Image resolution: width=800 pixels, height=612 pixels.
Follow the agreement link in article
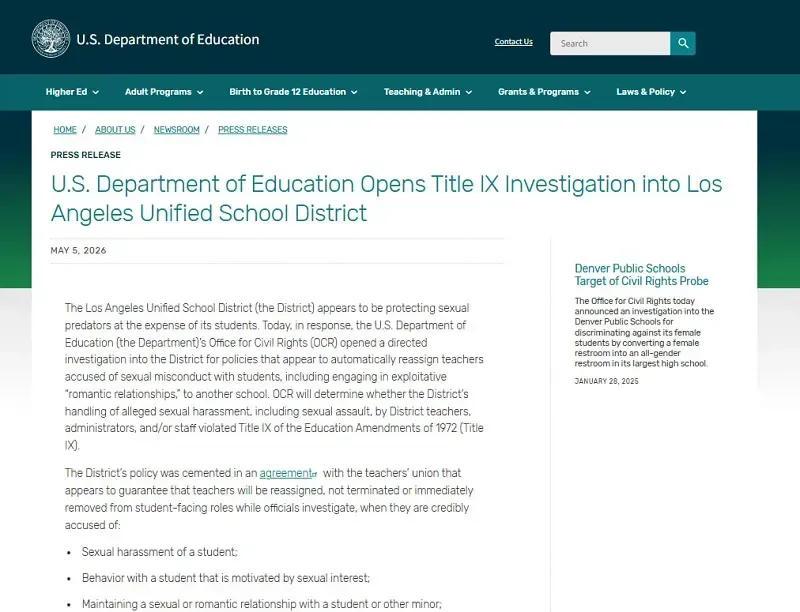[x=286, y=473]
